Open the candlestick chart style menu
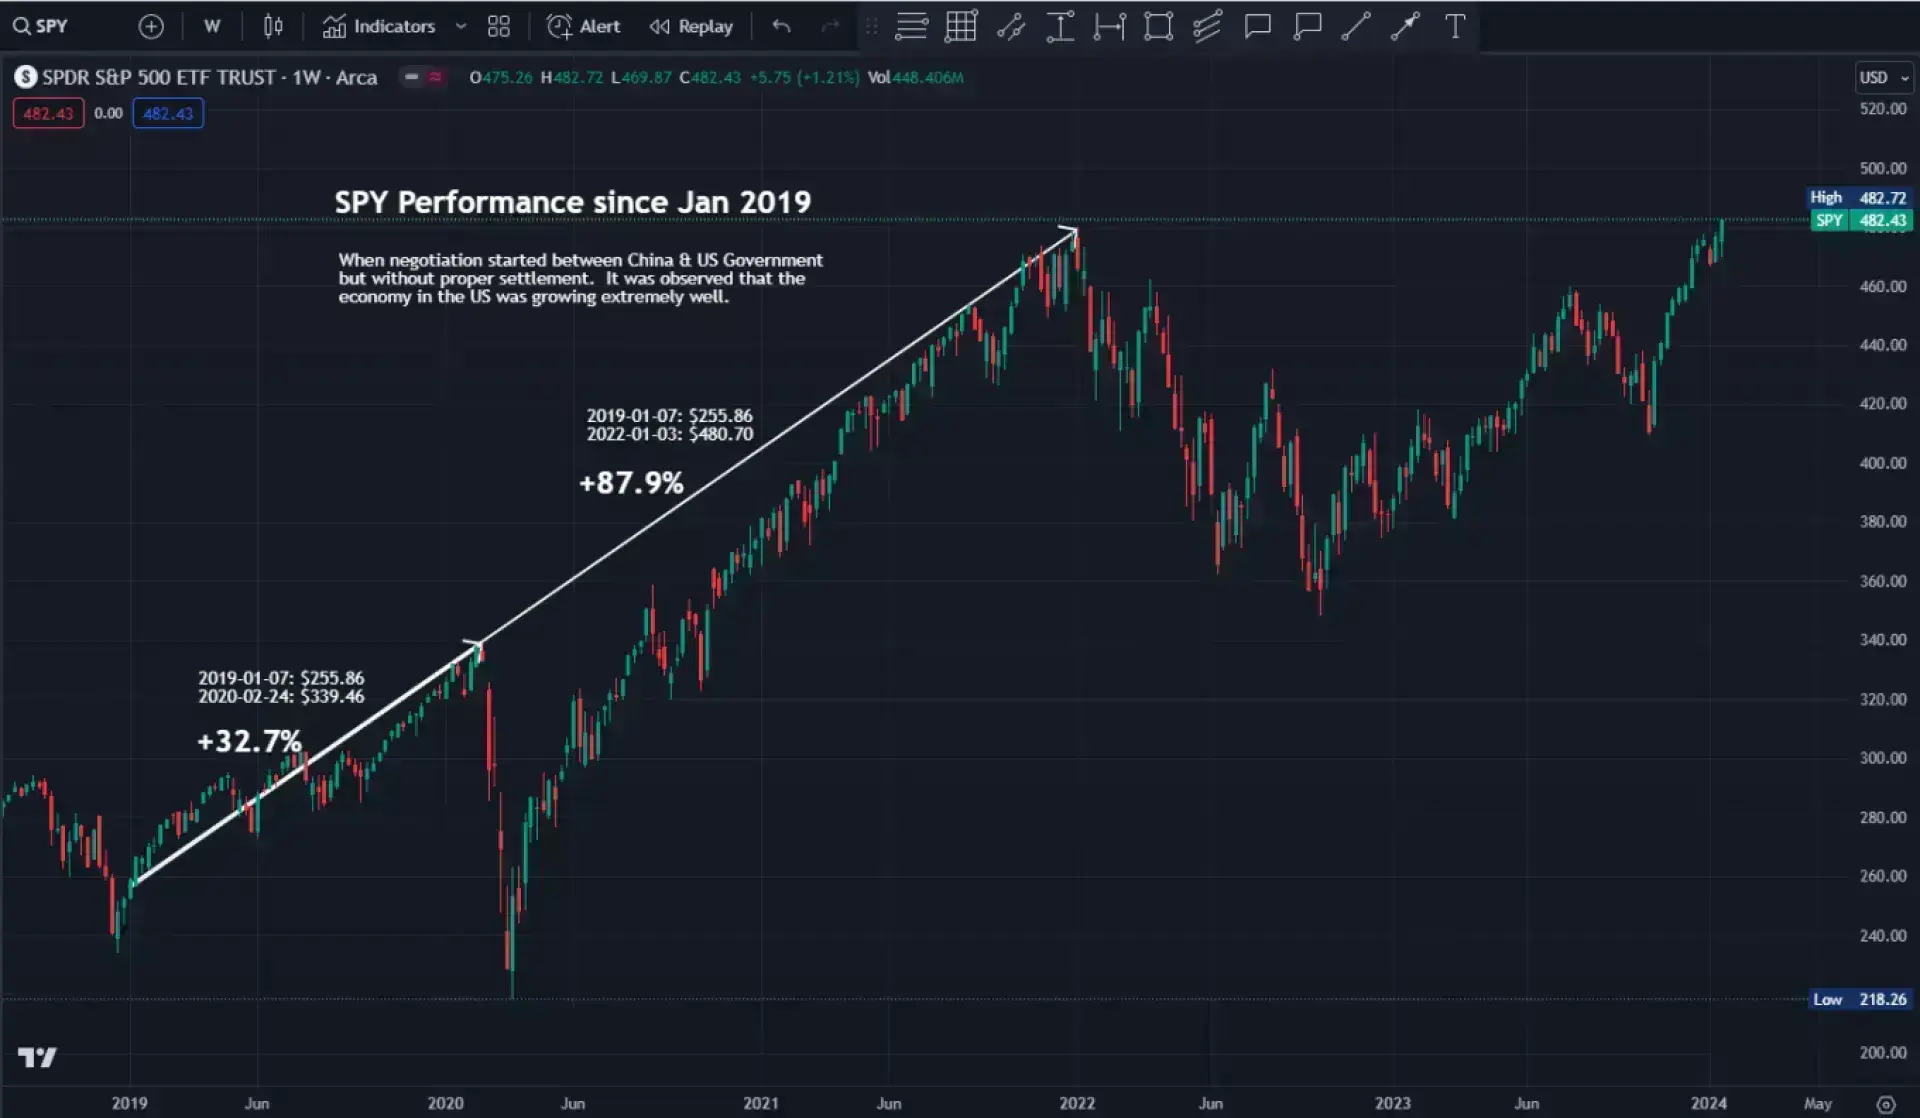 (x=273, y=27)
